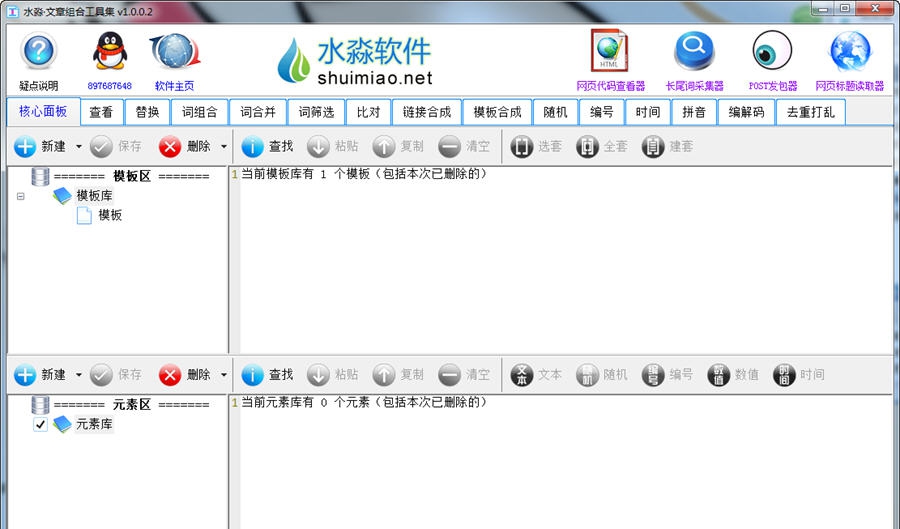Viewport: 900px width, 529px height.
Task: Switch to the 查看 tab
Action: pyautogui.click(x=101, y=112)
